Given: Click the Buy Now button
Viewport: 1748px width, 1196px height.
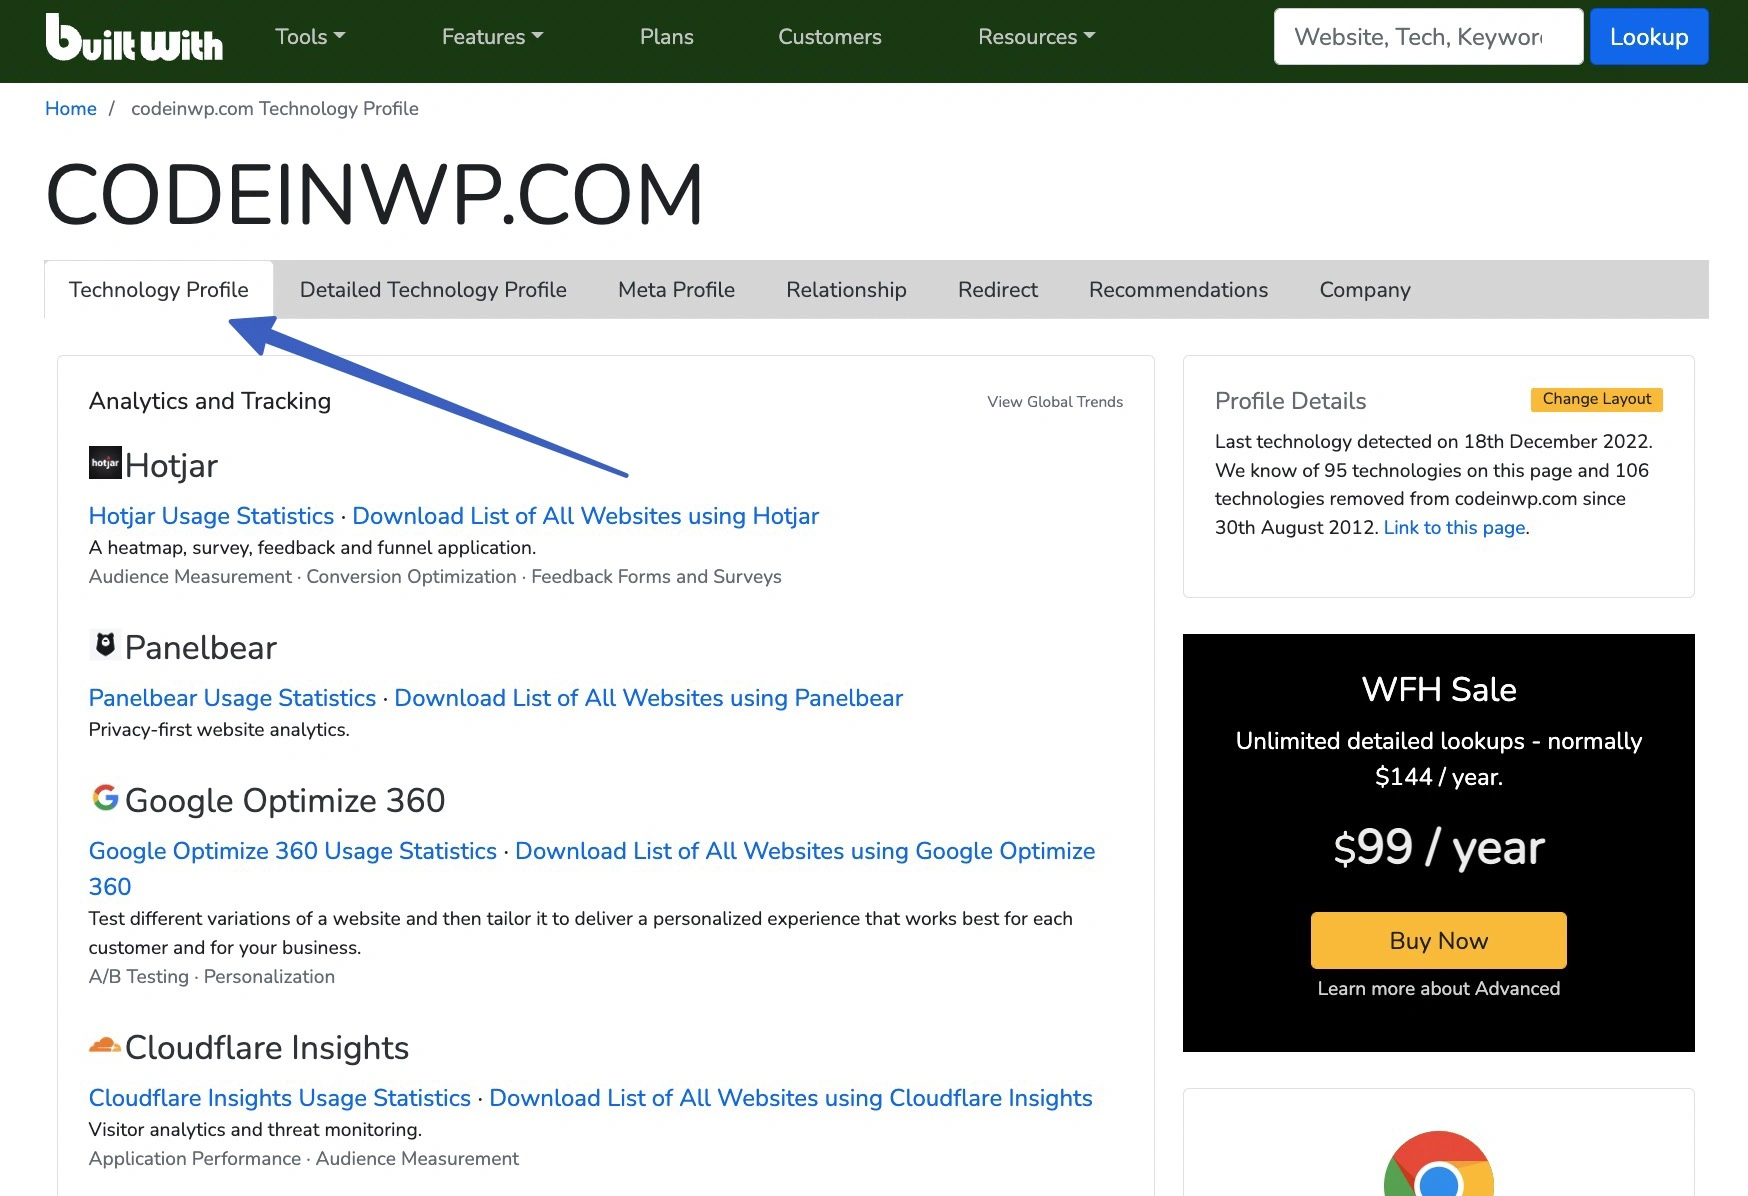Looking at the screenshot, I should coord(1438,940).
